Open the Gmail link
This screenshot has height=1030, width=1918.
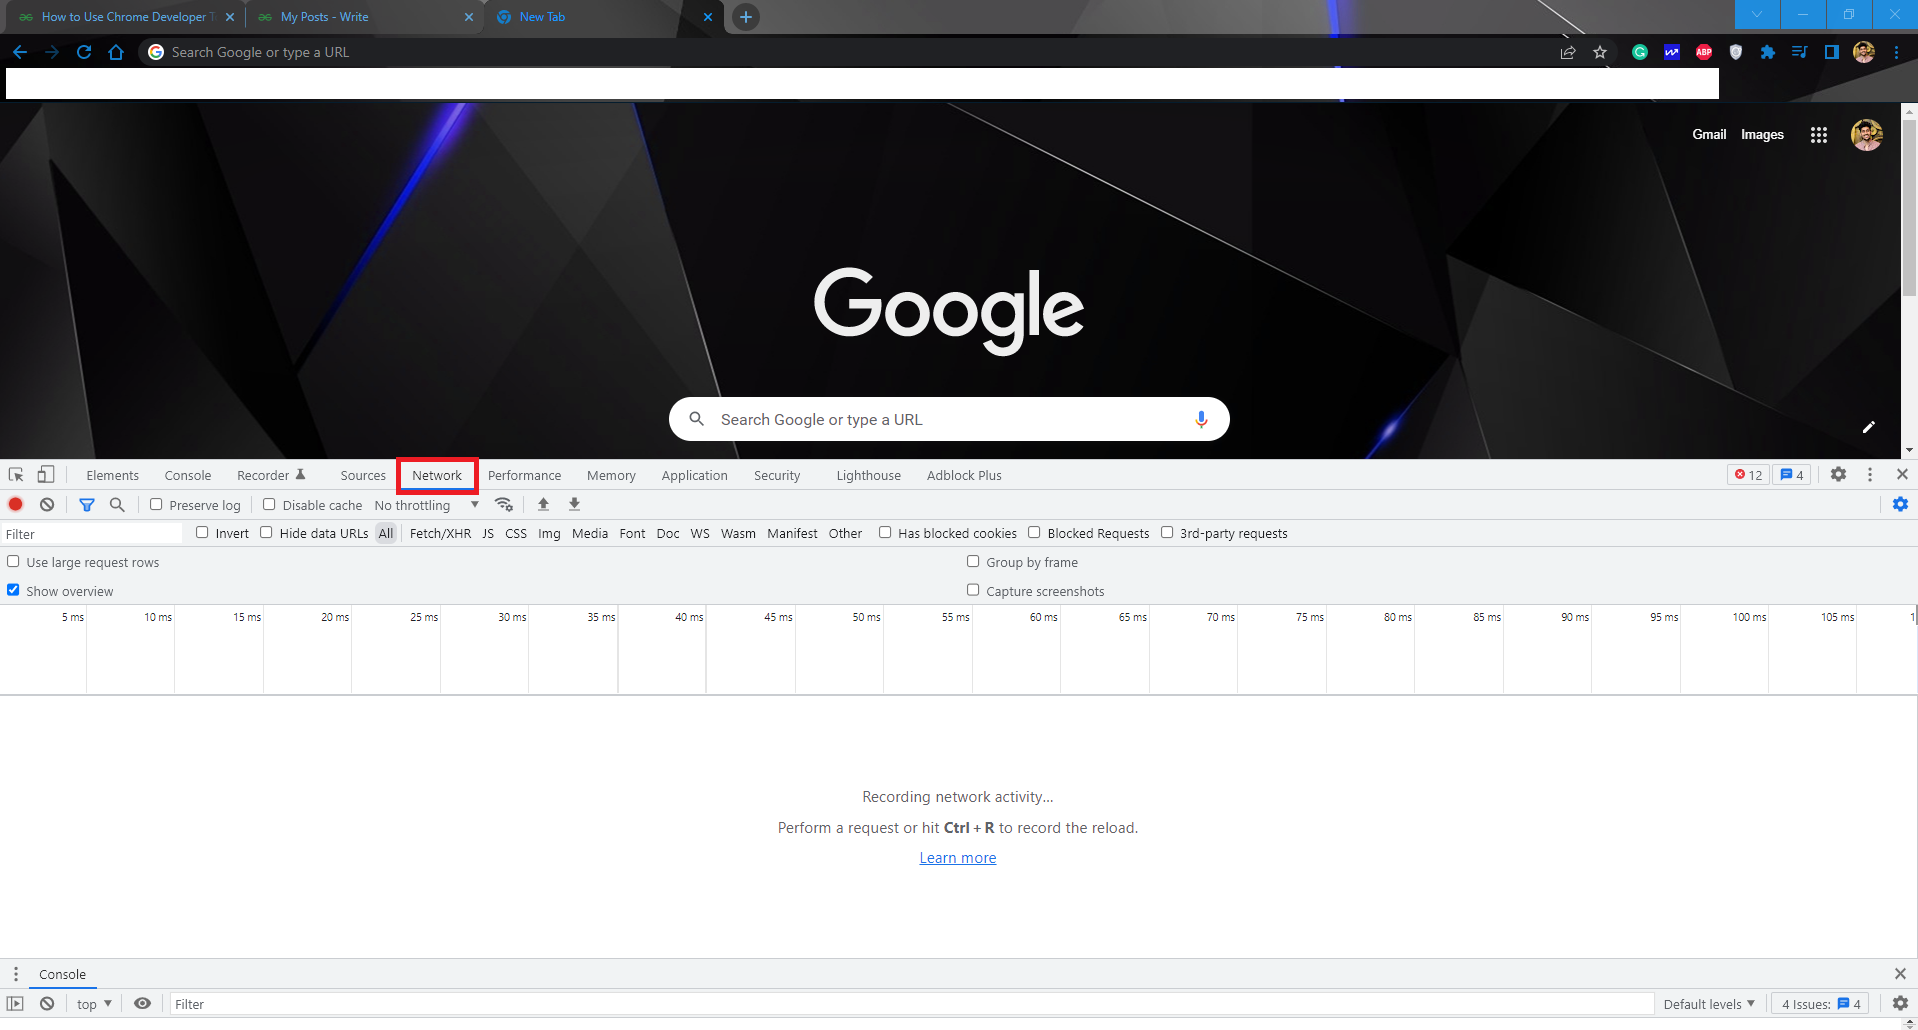(1709, 135)
